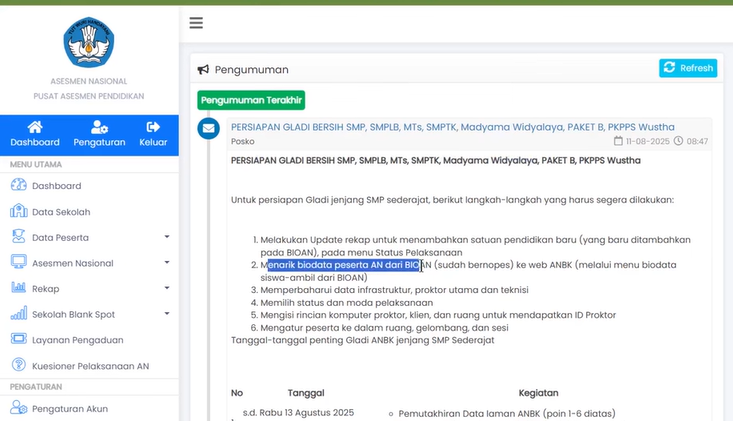Click the envelope icon on announcement timeline
The image size is (733, 421).
point(208,128)
